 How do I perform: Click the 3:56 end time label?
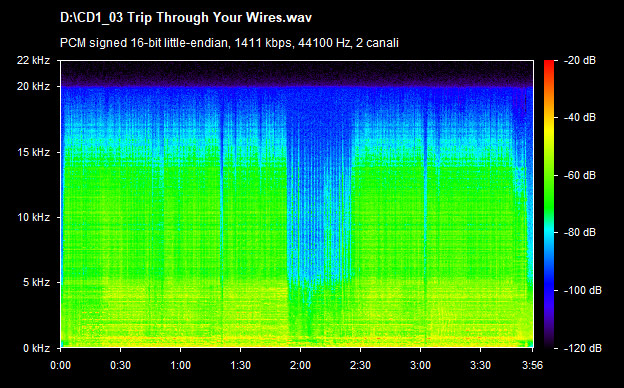click(x=532, y=365)
